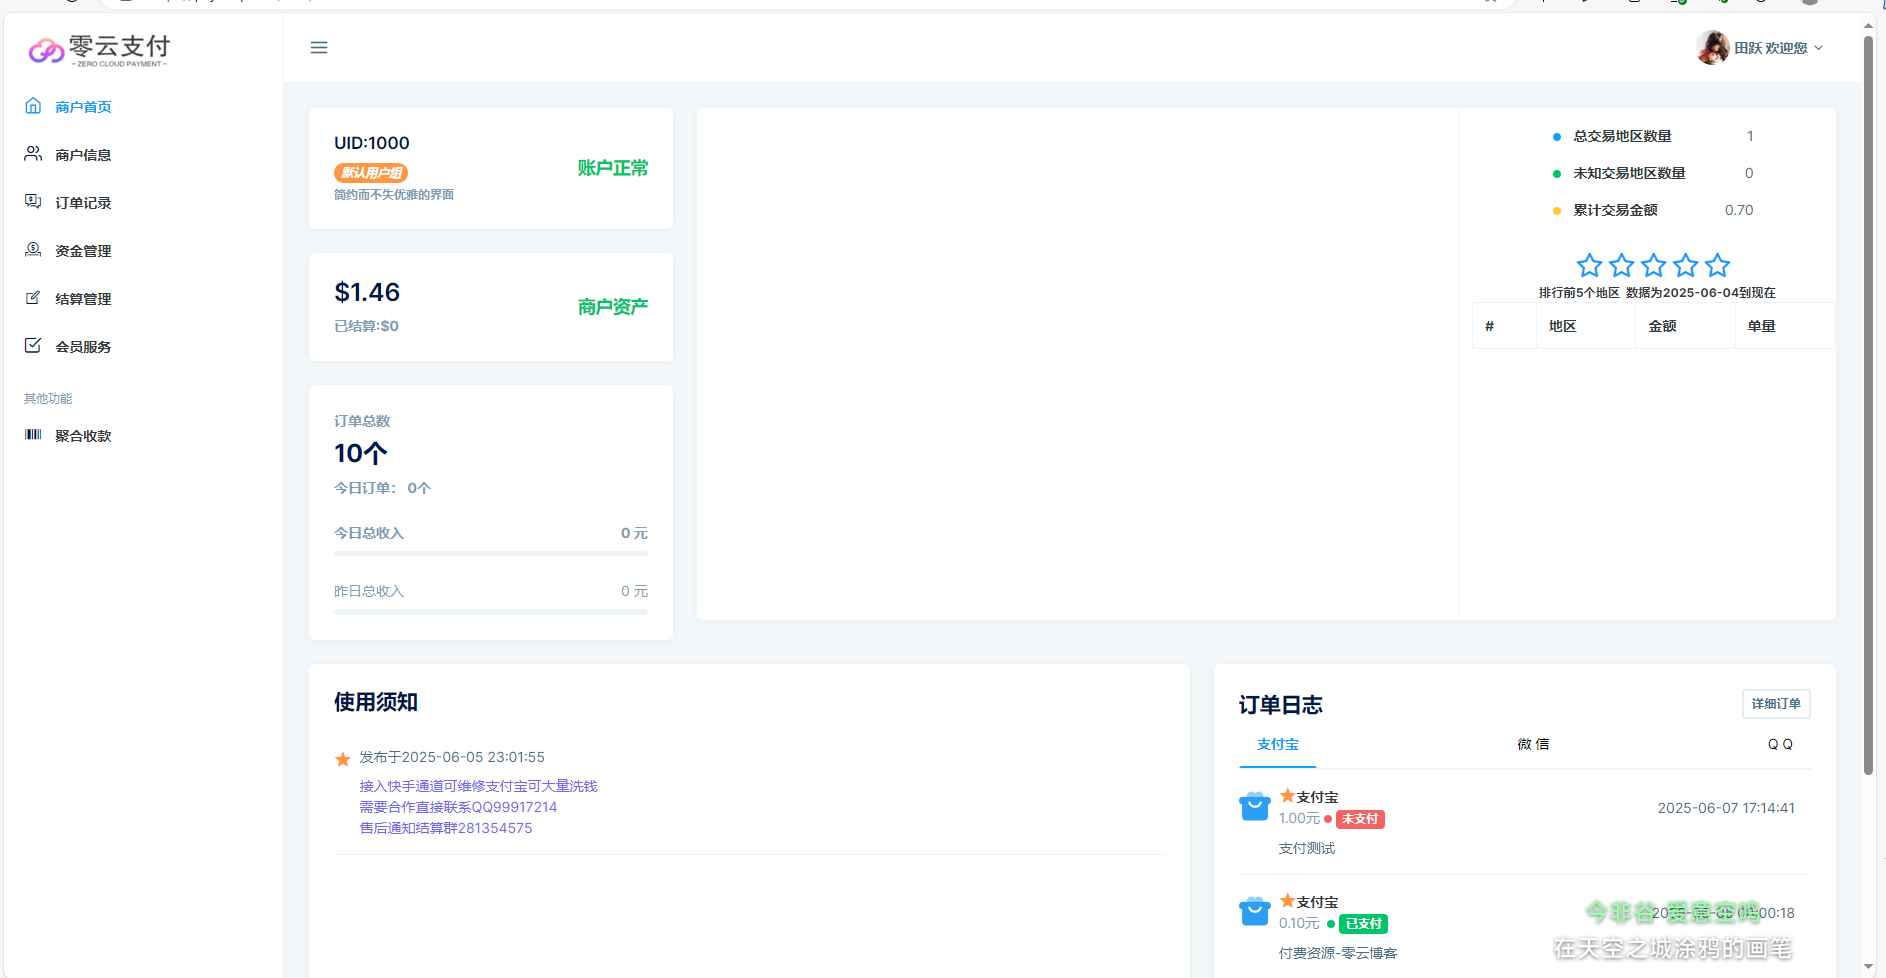Viewport: 1886px width, 978px height.
Task: Switch to the QQ order tab
Action: pyautogui.click(x=1779, y=744)
